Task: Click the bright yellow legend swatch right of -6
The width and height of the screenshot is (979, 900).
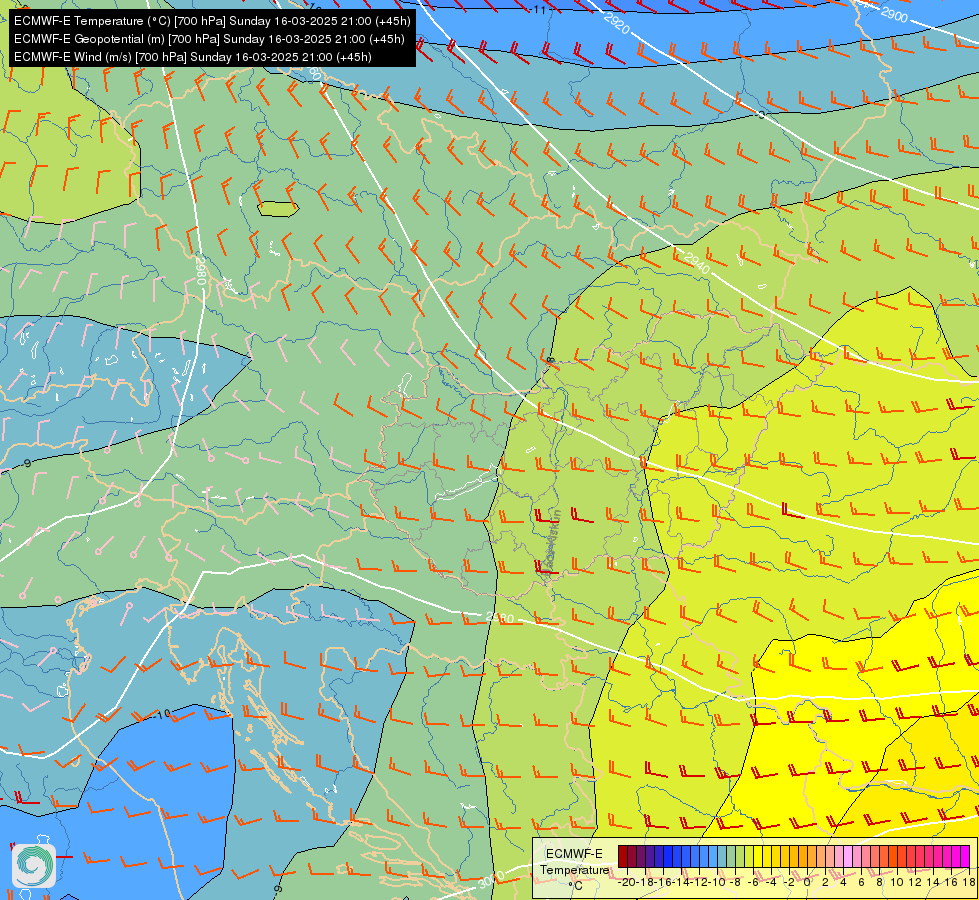Action: click(x=758, y=856)
